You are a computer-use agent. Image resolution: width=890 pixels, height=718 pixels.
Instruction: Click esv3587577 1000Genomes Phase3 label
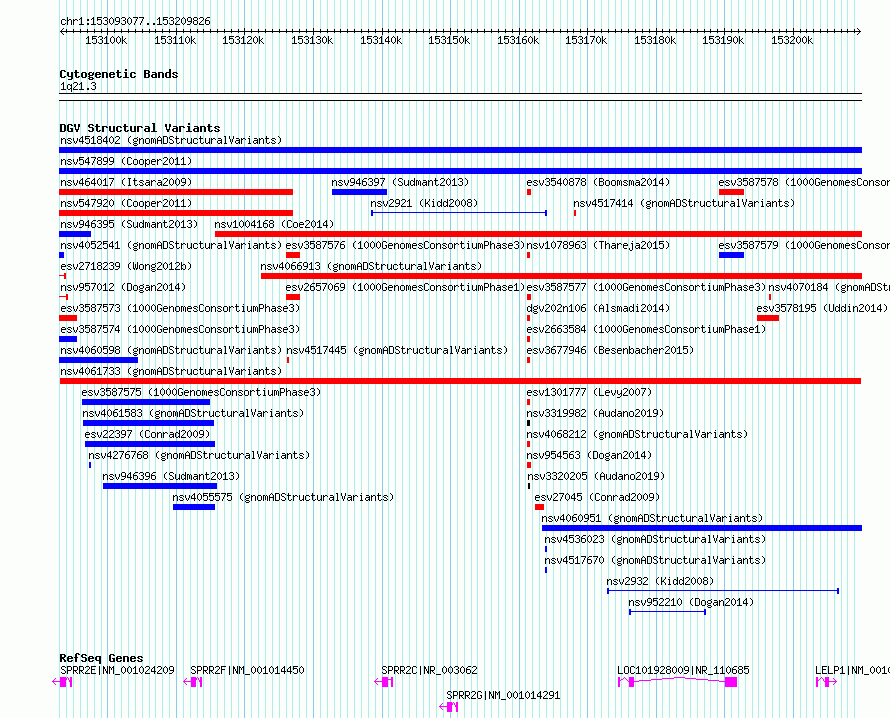click(646, 287)
